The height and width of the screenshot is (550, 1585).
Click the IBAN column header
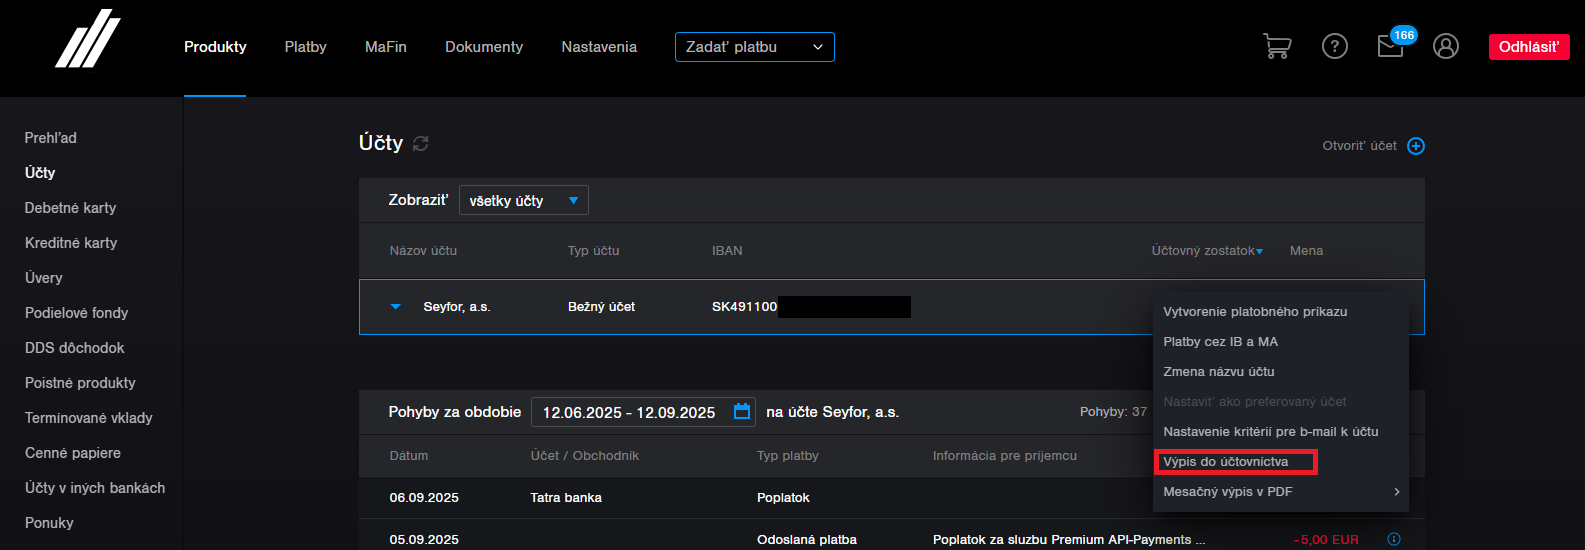[x=727, y=251]
